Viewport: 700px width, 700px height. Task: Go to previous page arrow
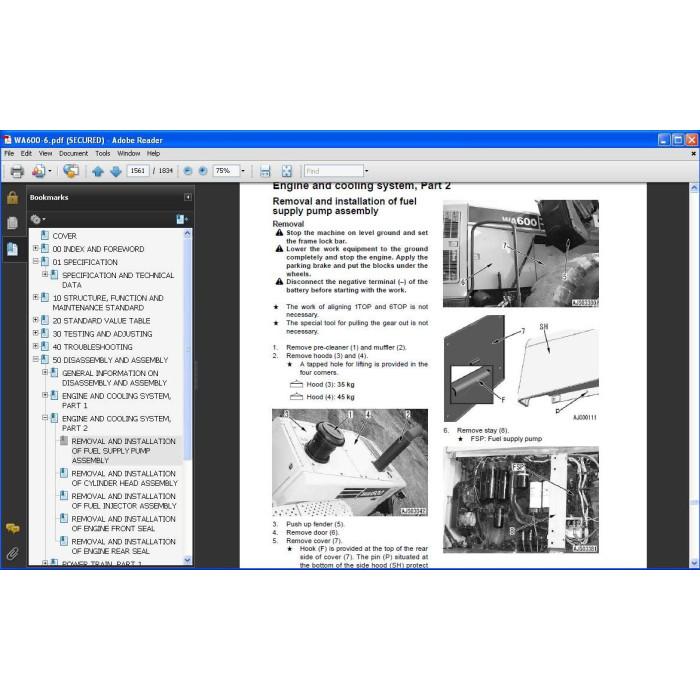[x=98, y=171]
